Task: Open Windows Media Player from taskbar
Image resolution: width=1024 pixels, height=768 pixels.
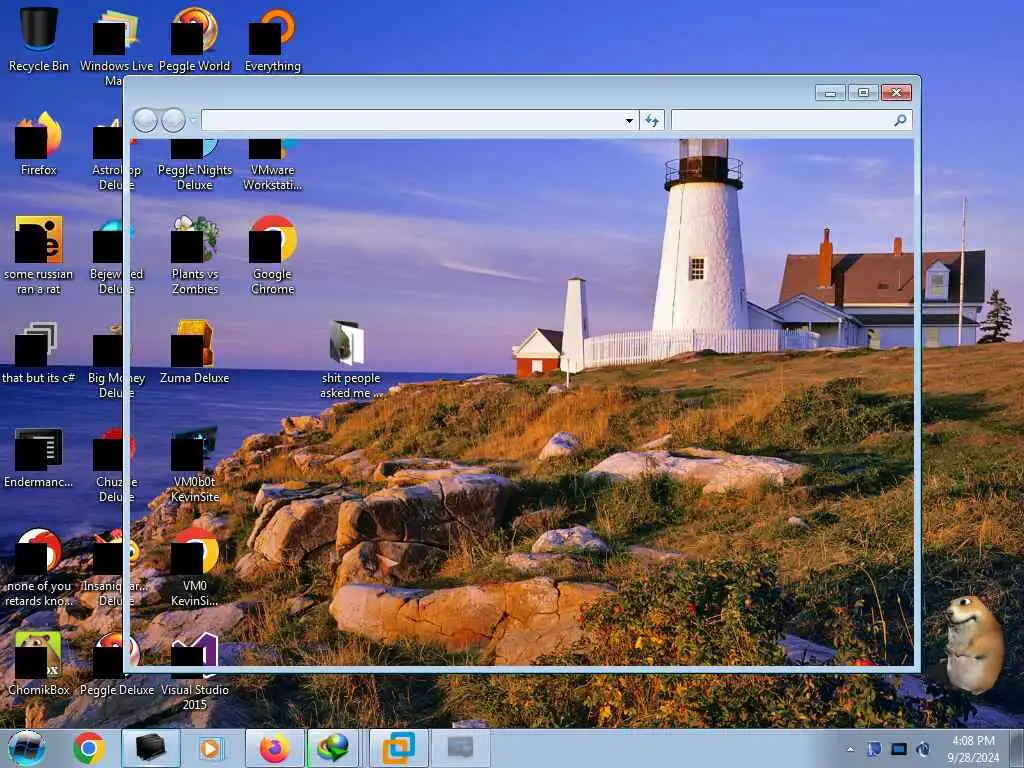Action: 210,748
